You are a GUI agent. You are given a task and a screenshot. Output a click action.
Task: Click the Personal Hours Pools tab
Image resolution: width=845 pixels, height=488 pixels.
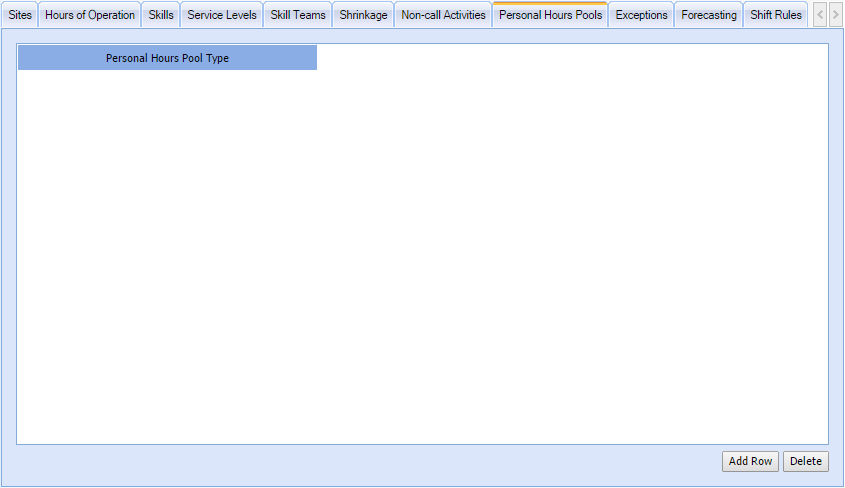(550, 15)
